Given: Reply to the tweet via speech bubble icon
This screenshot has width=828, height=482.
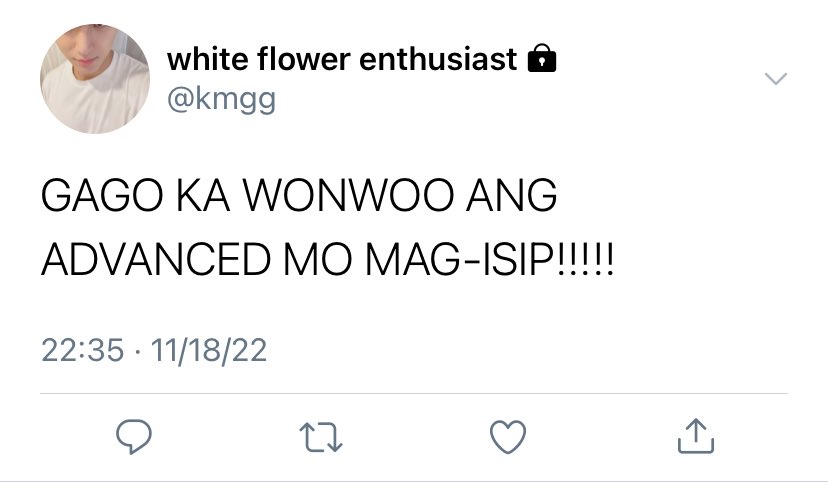Looking at the screenshot, I should (134, 437).
